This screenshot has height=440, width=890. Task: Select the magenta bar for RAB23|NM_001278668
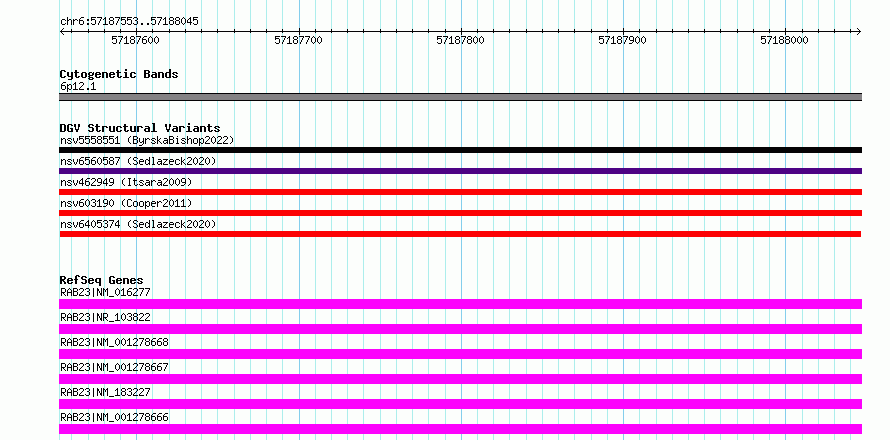[x=460, y=354]
